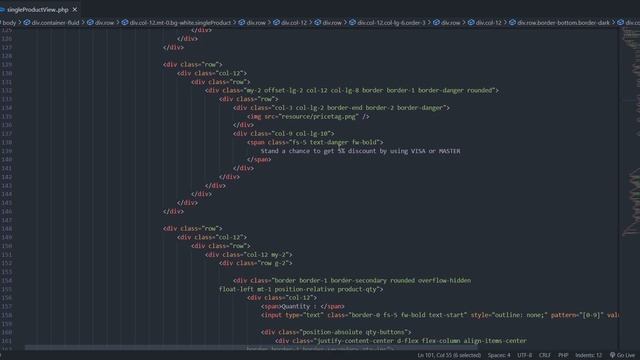Click 'Stand a chance to get 5% discount' text
The width and height of the screenshot is (640, 360).
tap(360, 151)
